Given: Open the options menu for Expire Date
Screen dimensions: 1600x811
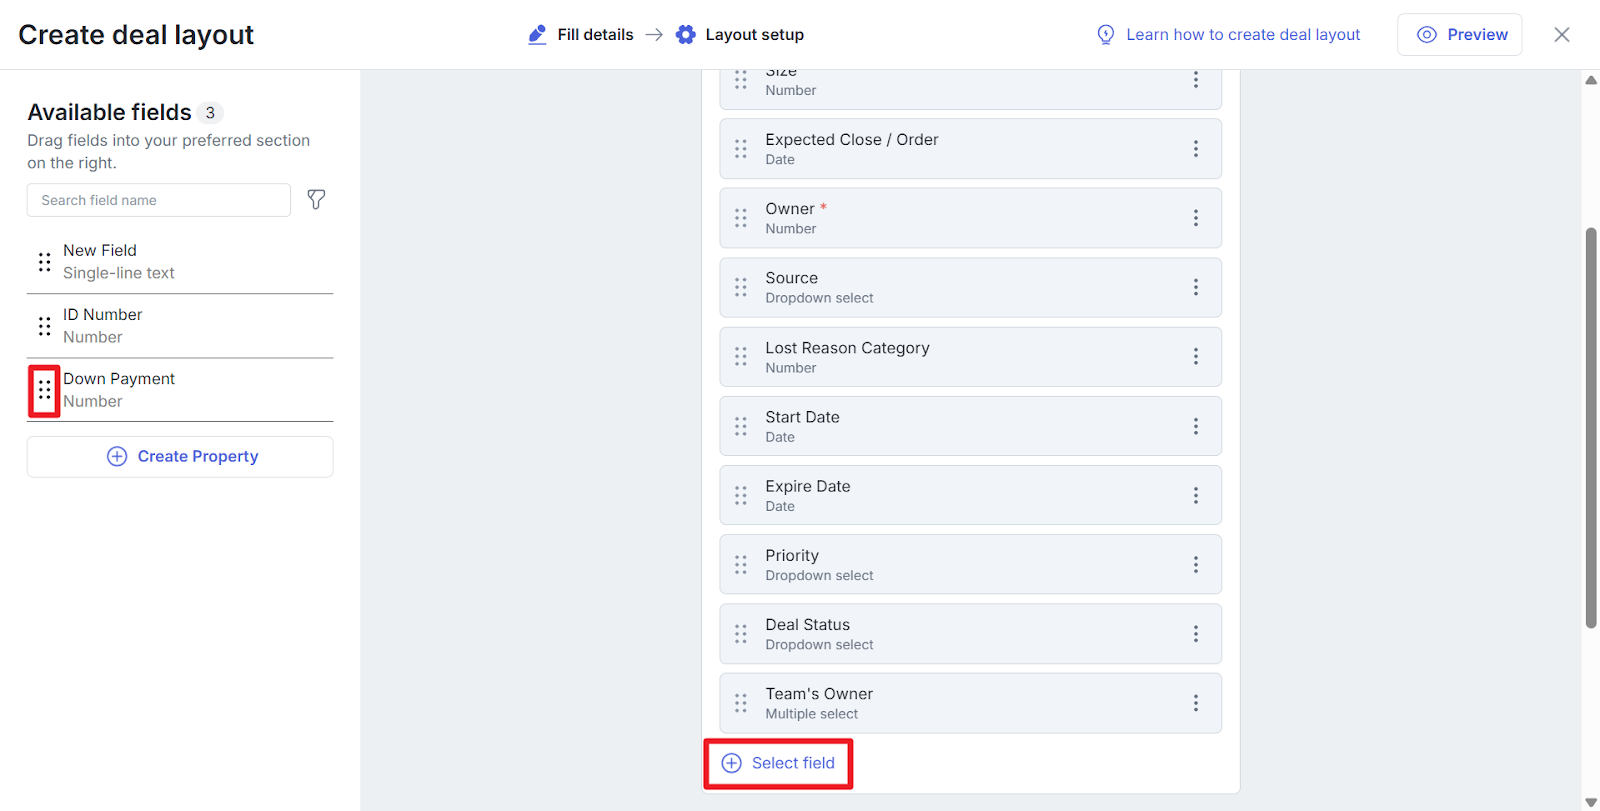Looking at the screenshot, I should [1195, 495].
